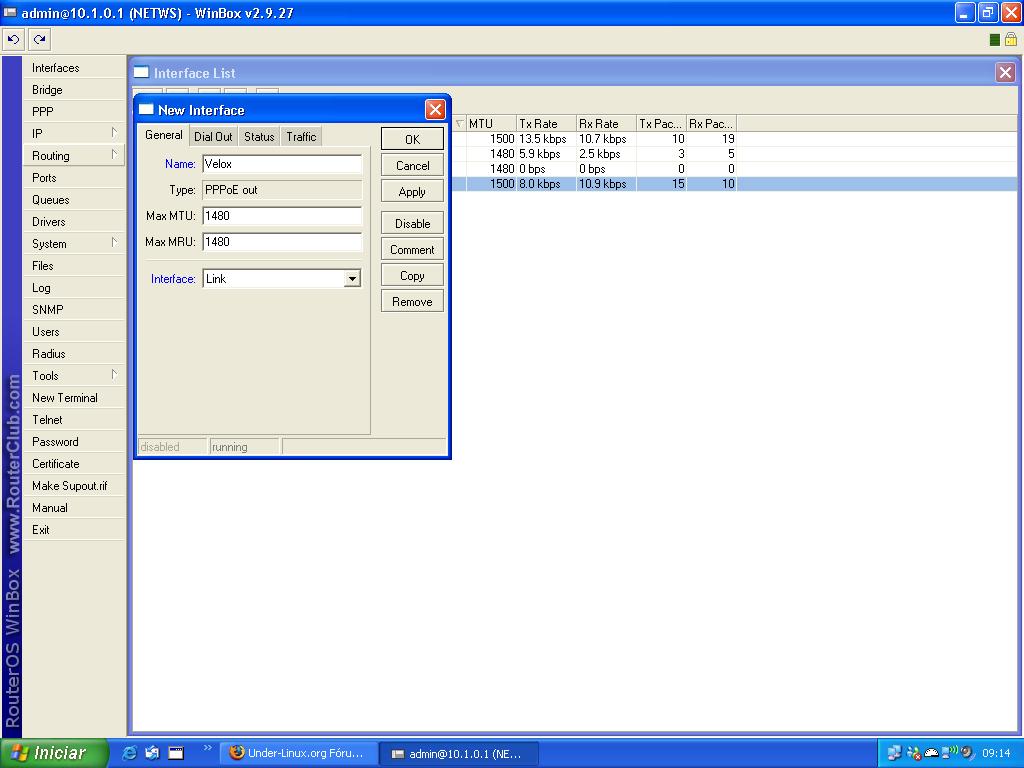
Task: Open the Certificate menu item
Action: (74, 464)
